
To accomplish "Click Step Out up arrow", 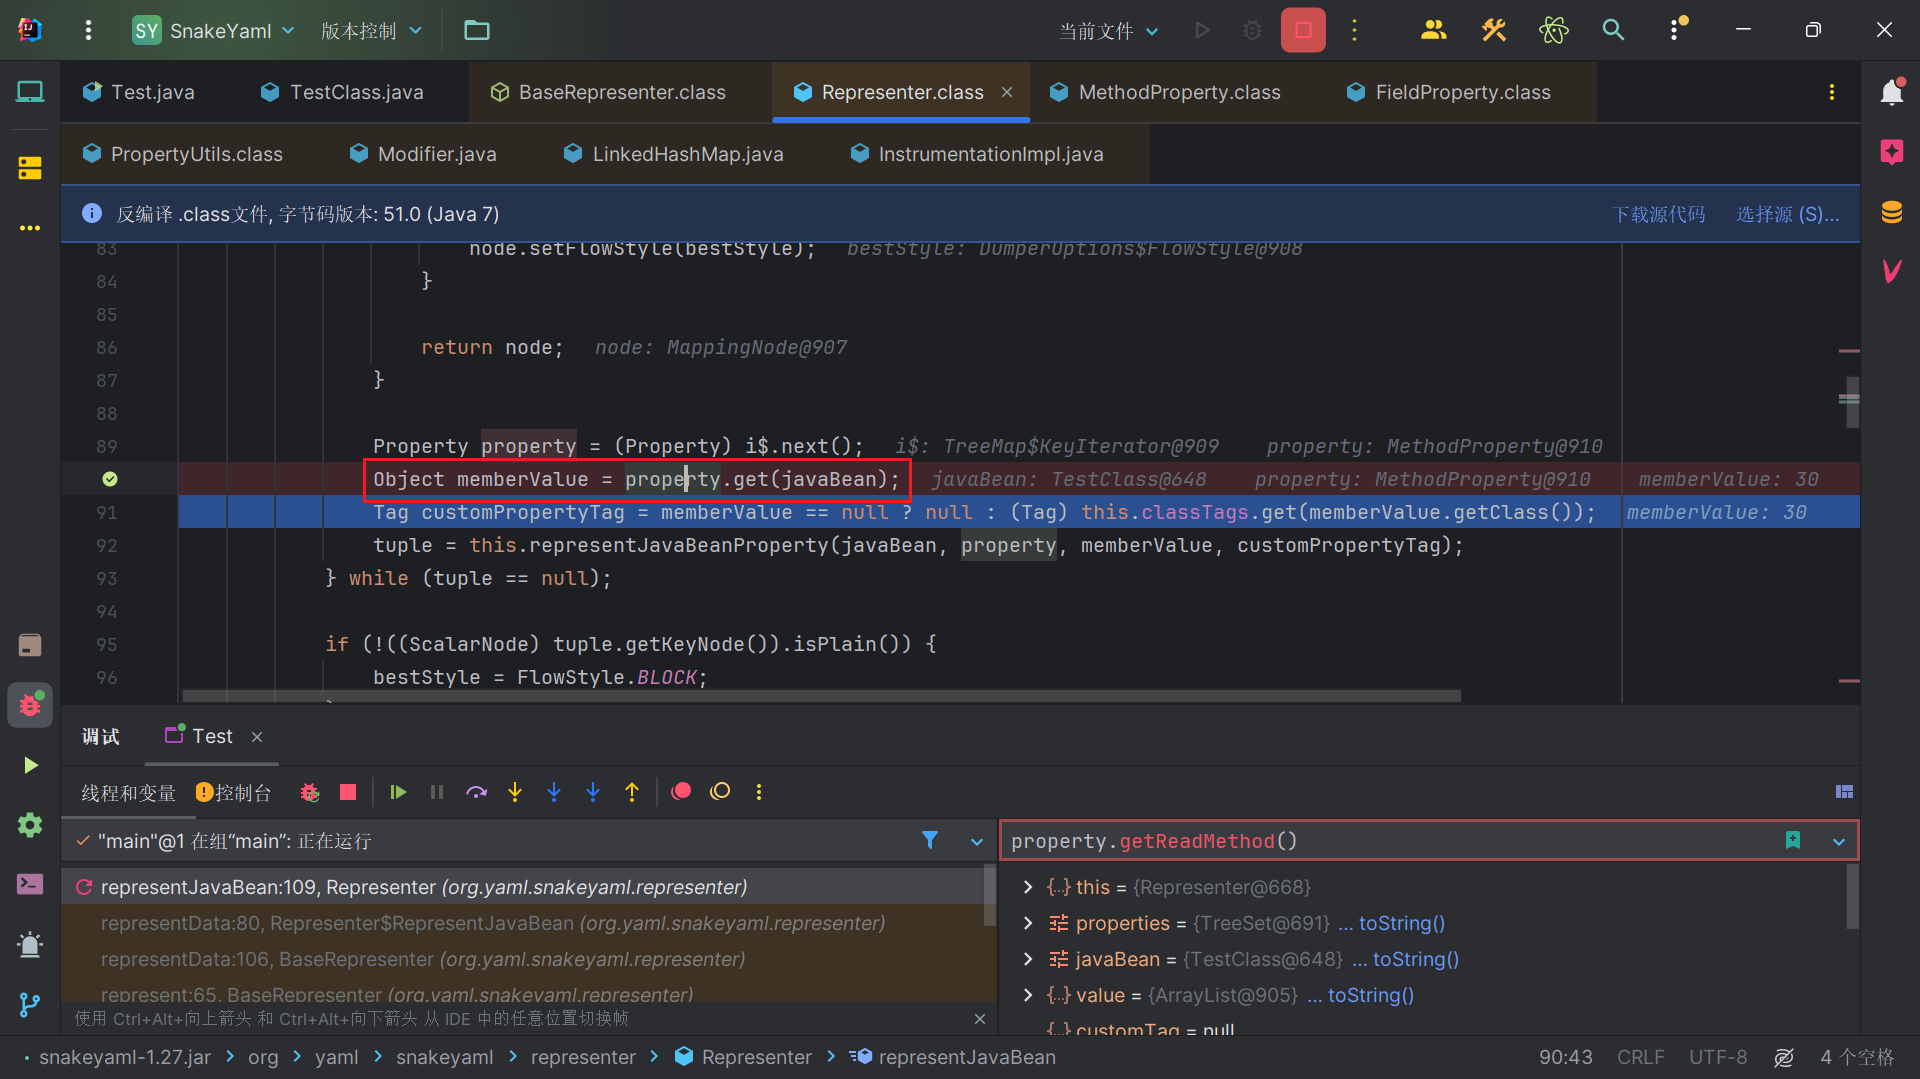I will coord(632,792).
